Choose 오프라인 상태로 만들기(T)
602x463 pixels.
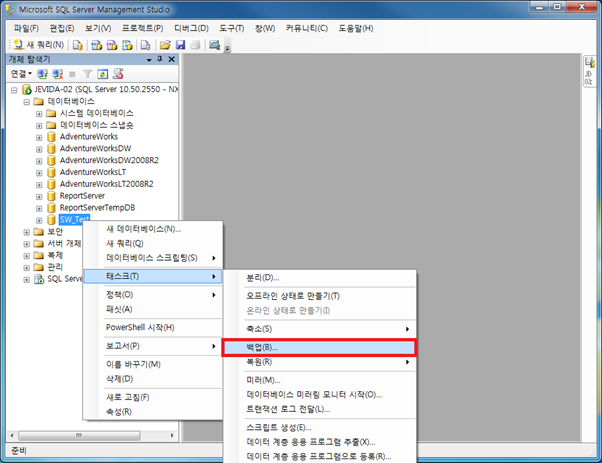(x=320, y=296)
